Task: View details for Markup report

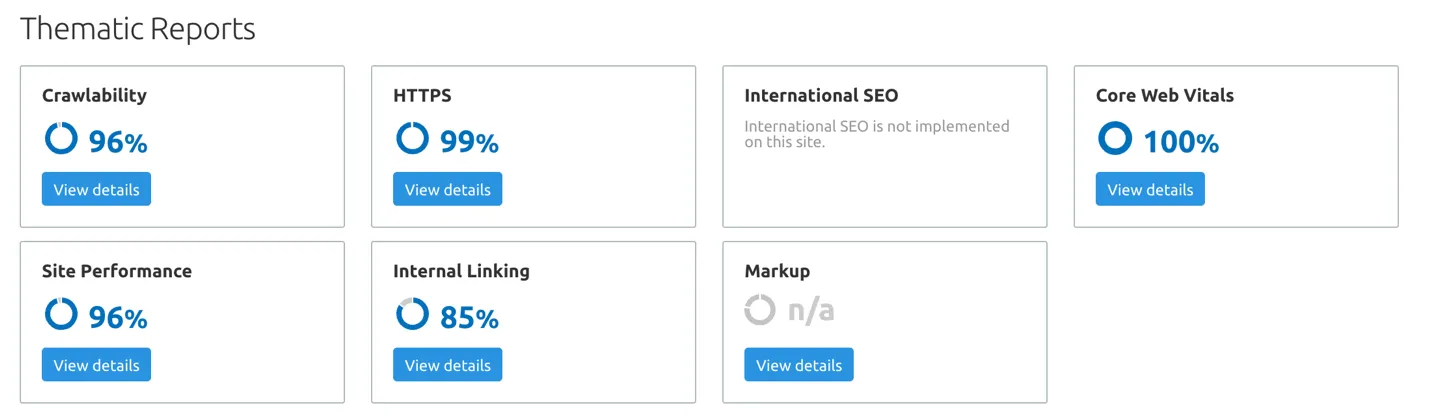Action: (799, 365)
